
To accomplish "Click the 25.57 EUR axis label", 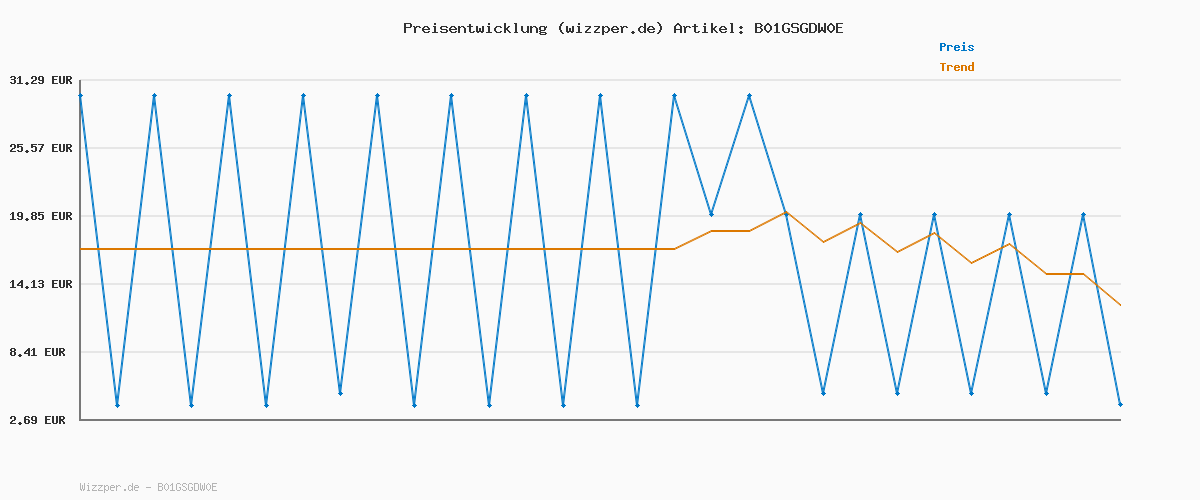I will coord(41,148).
